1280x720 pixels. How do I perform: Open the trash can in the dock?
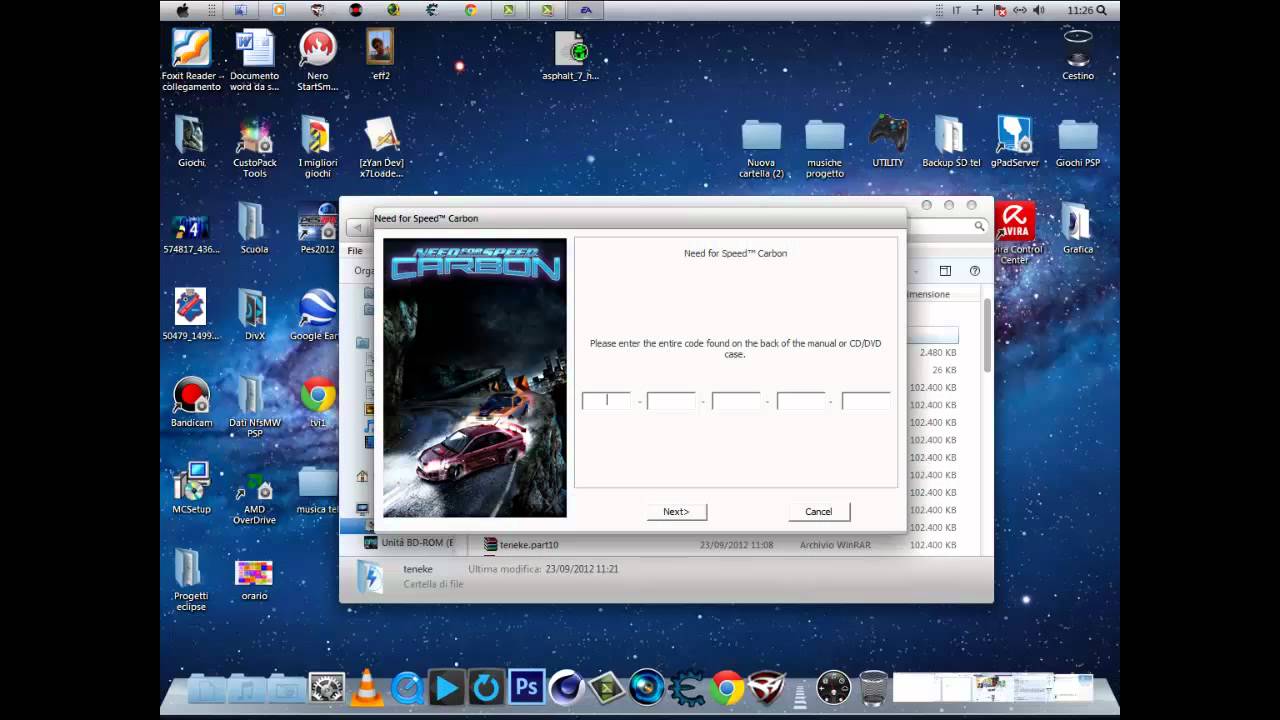tap(873, 687)
